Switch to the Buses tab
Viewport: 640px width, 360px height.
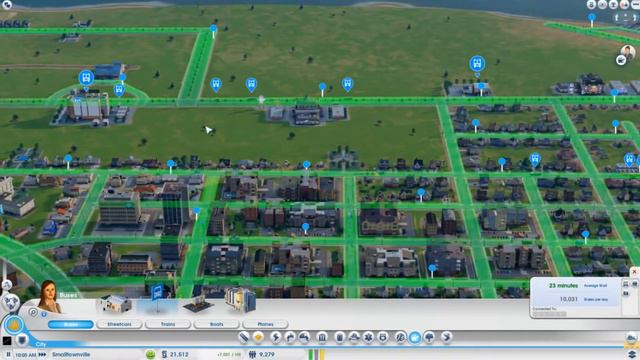pyautogui.click(x=71, y=324)
